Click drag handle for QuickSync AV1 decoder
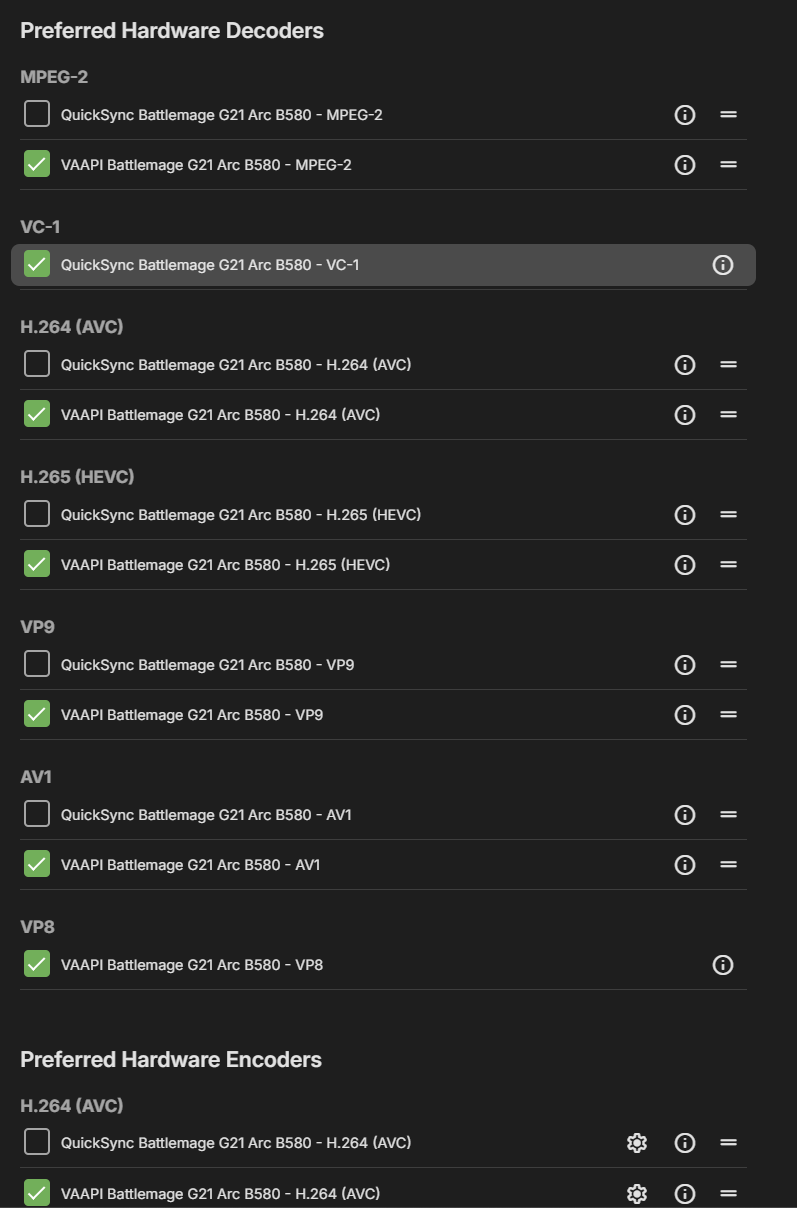Image resolution: width=797 pixels, height=1208 pixels. tap(729, 815)
